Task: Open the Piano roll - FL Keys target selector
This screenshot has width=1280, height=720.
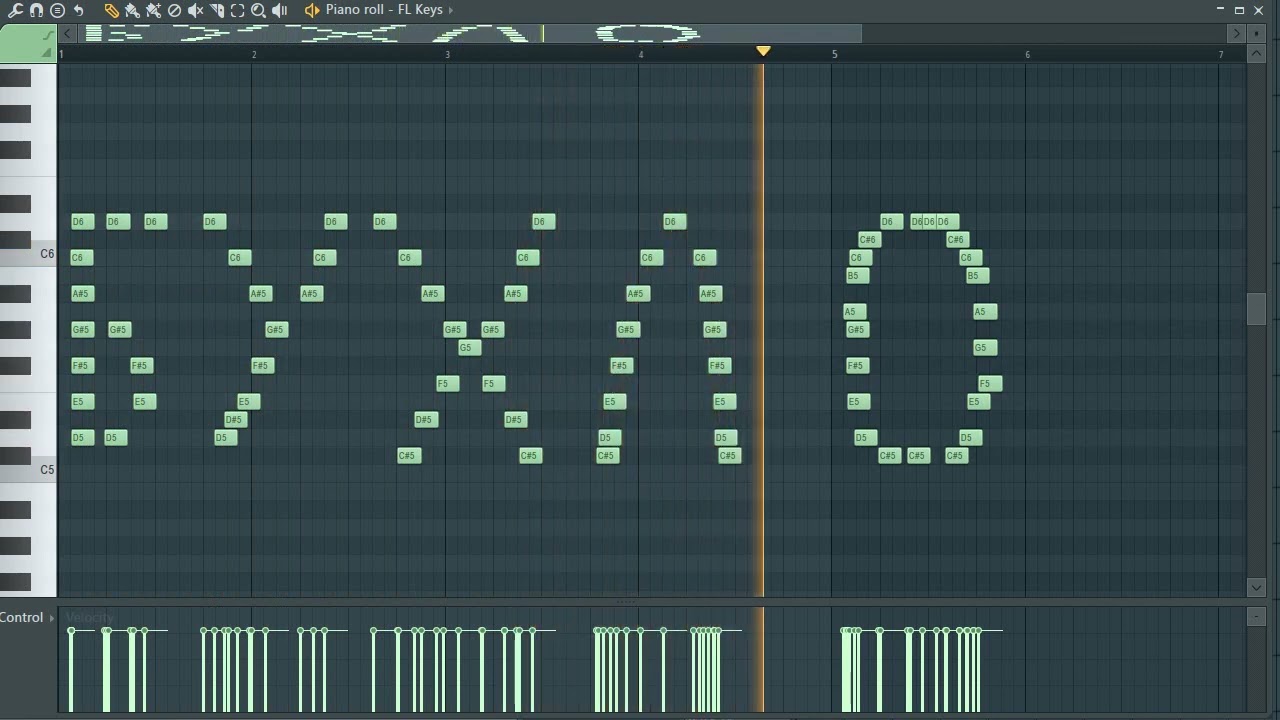Action: [x=384, y=10]
